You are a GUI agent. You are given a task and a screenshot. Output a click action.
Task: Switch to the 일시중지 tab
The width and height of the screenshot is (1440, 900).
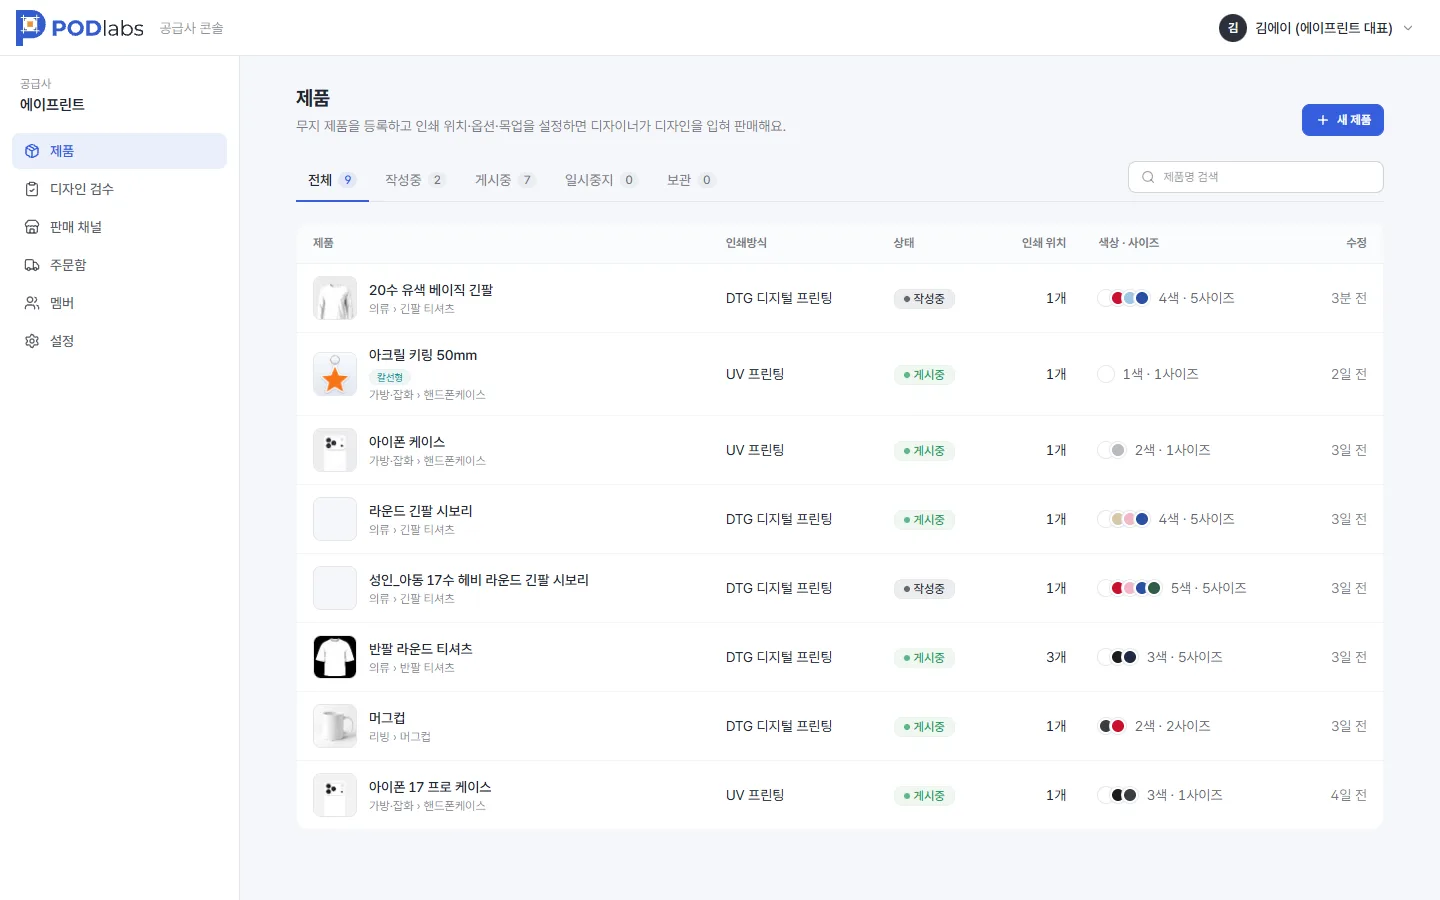pyautogui.click(x=601, y=180)
